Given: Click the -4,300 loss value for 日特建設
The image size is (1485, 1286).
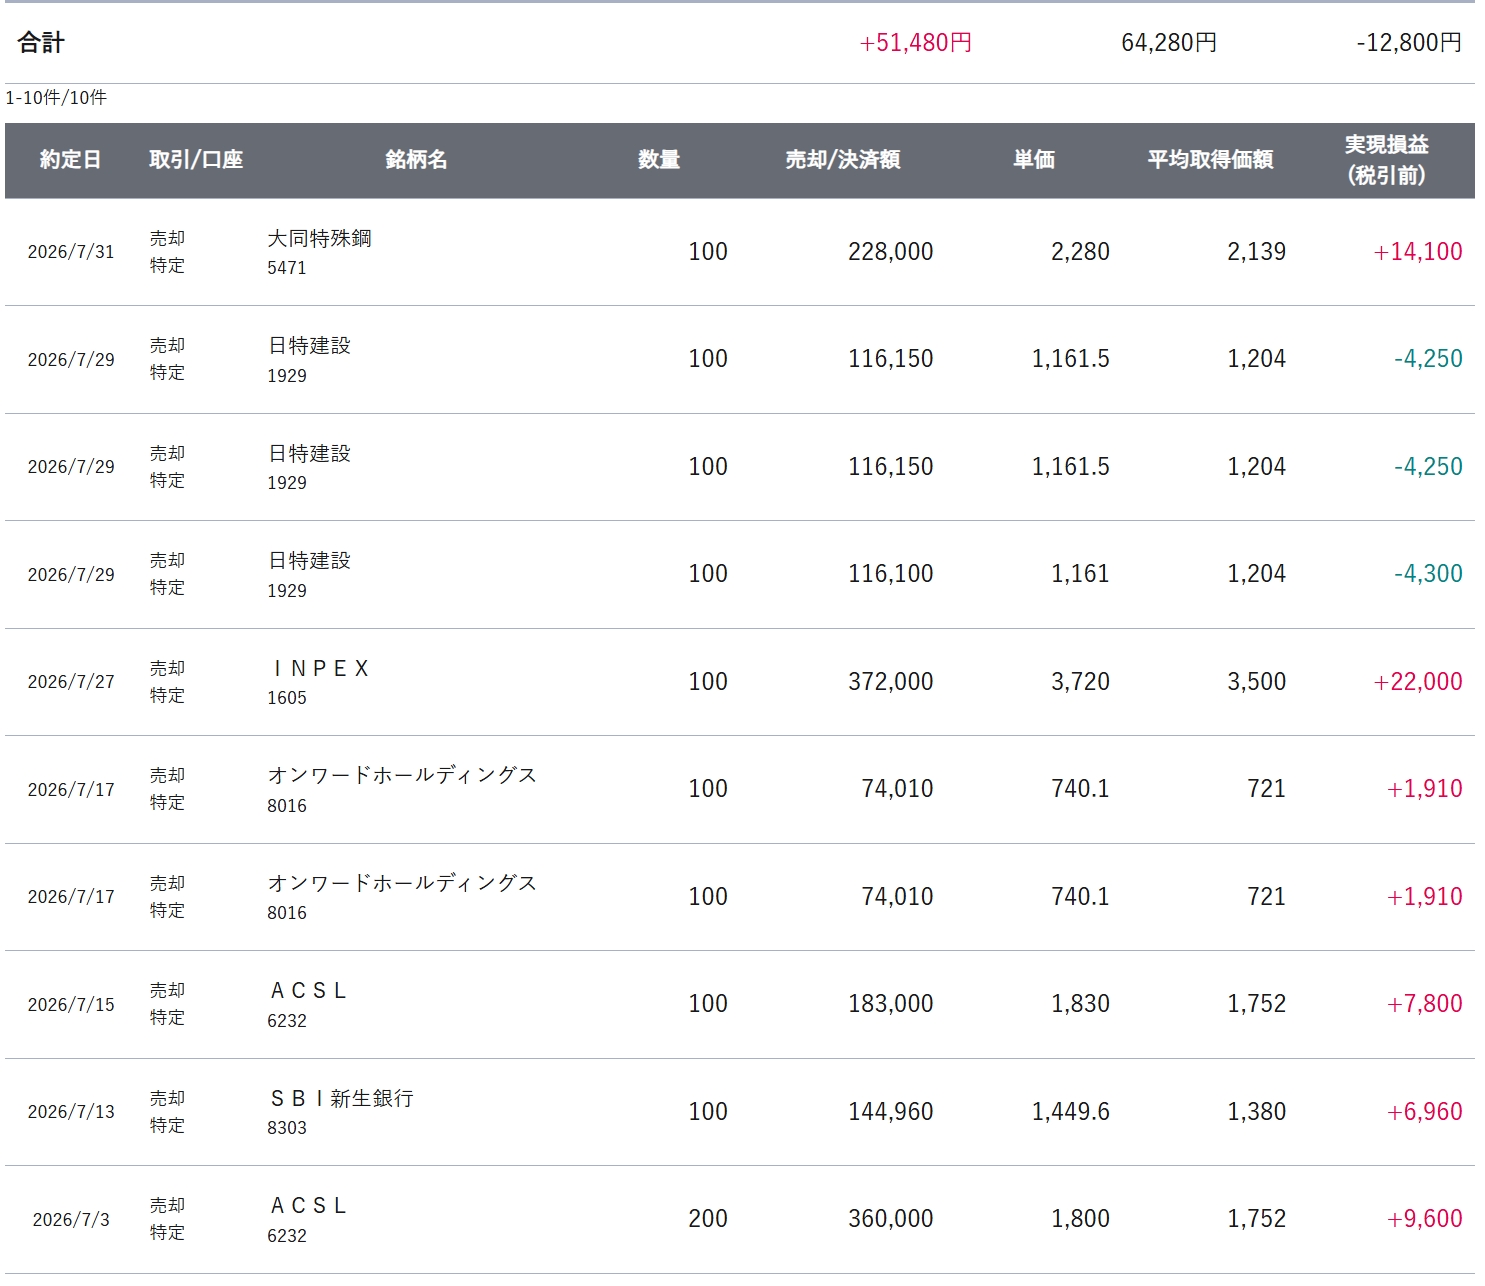Looking at the screenshot, I should (1428, 574).
